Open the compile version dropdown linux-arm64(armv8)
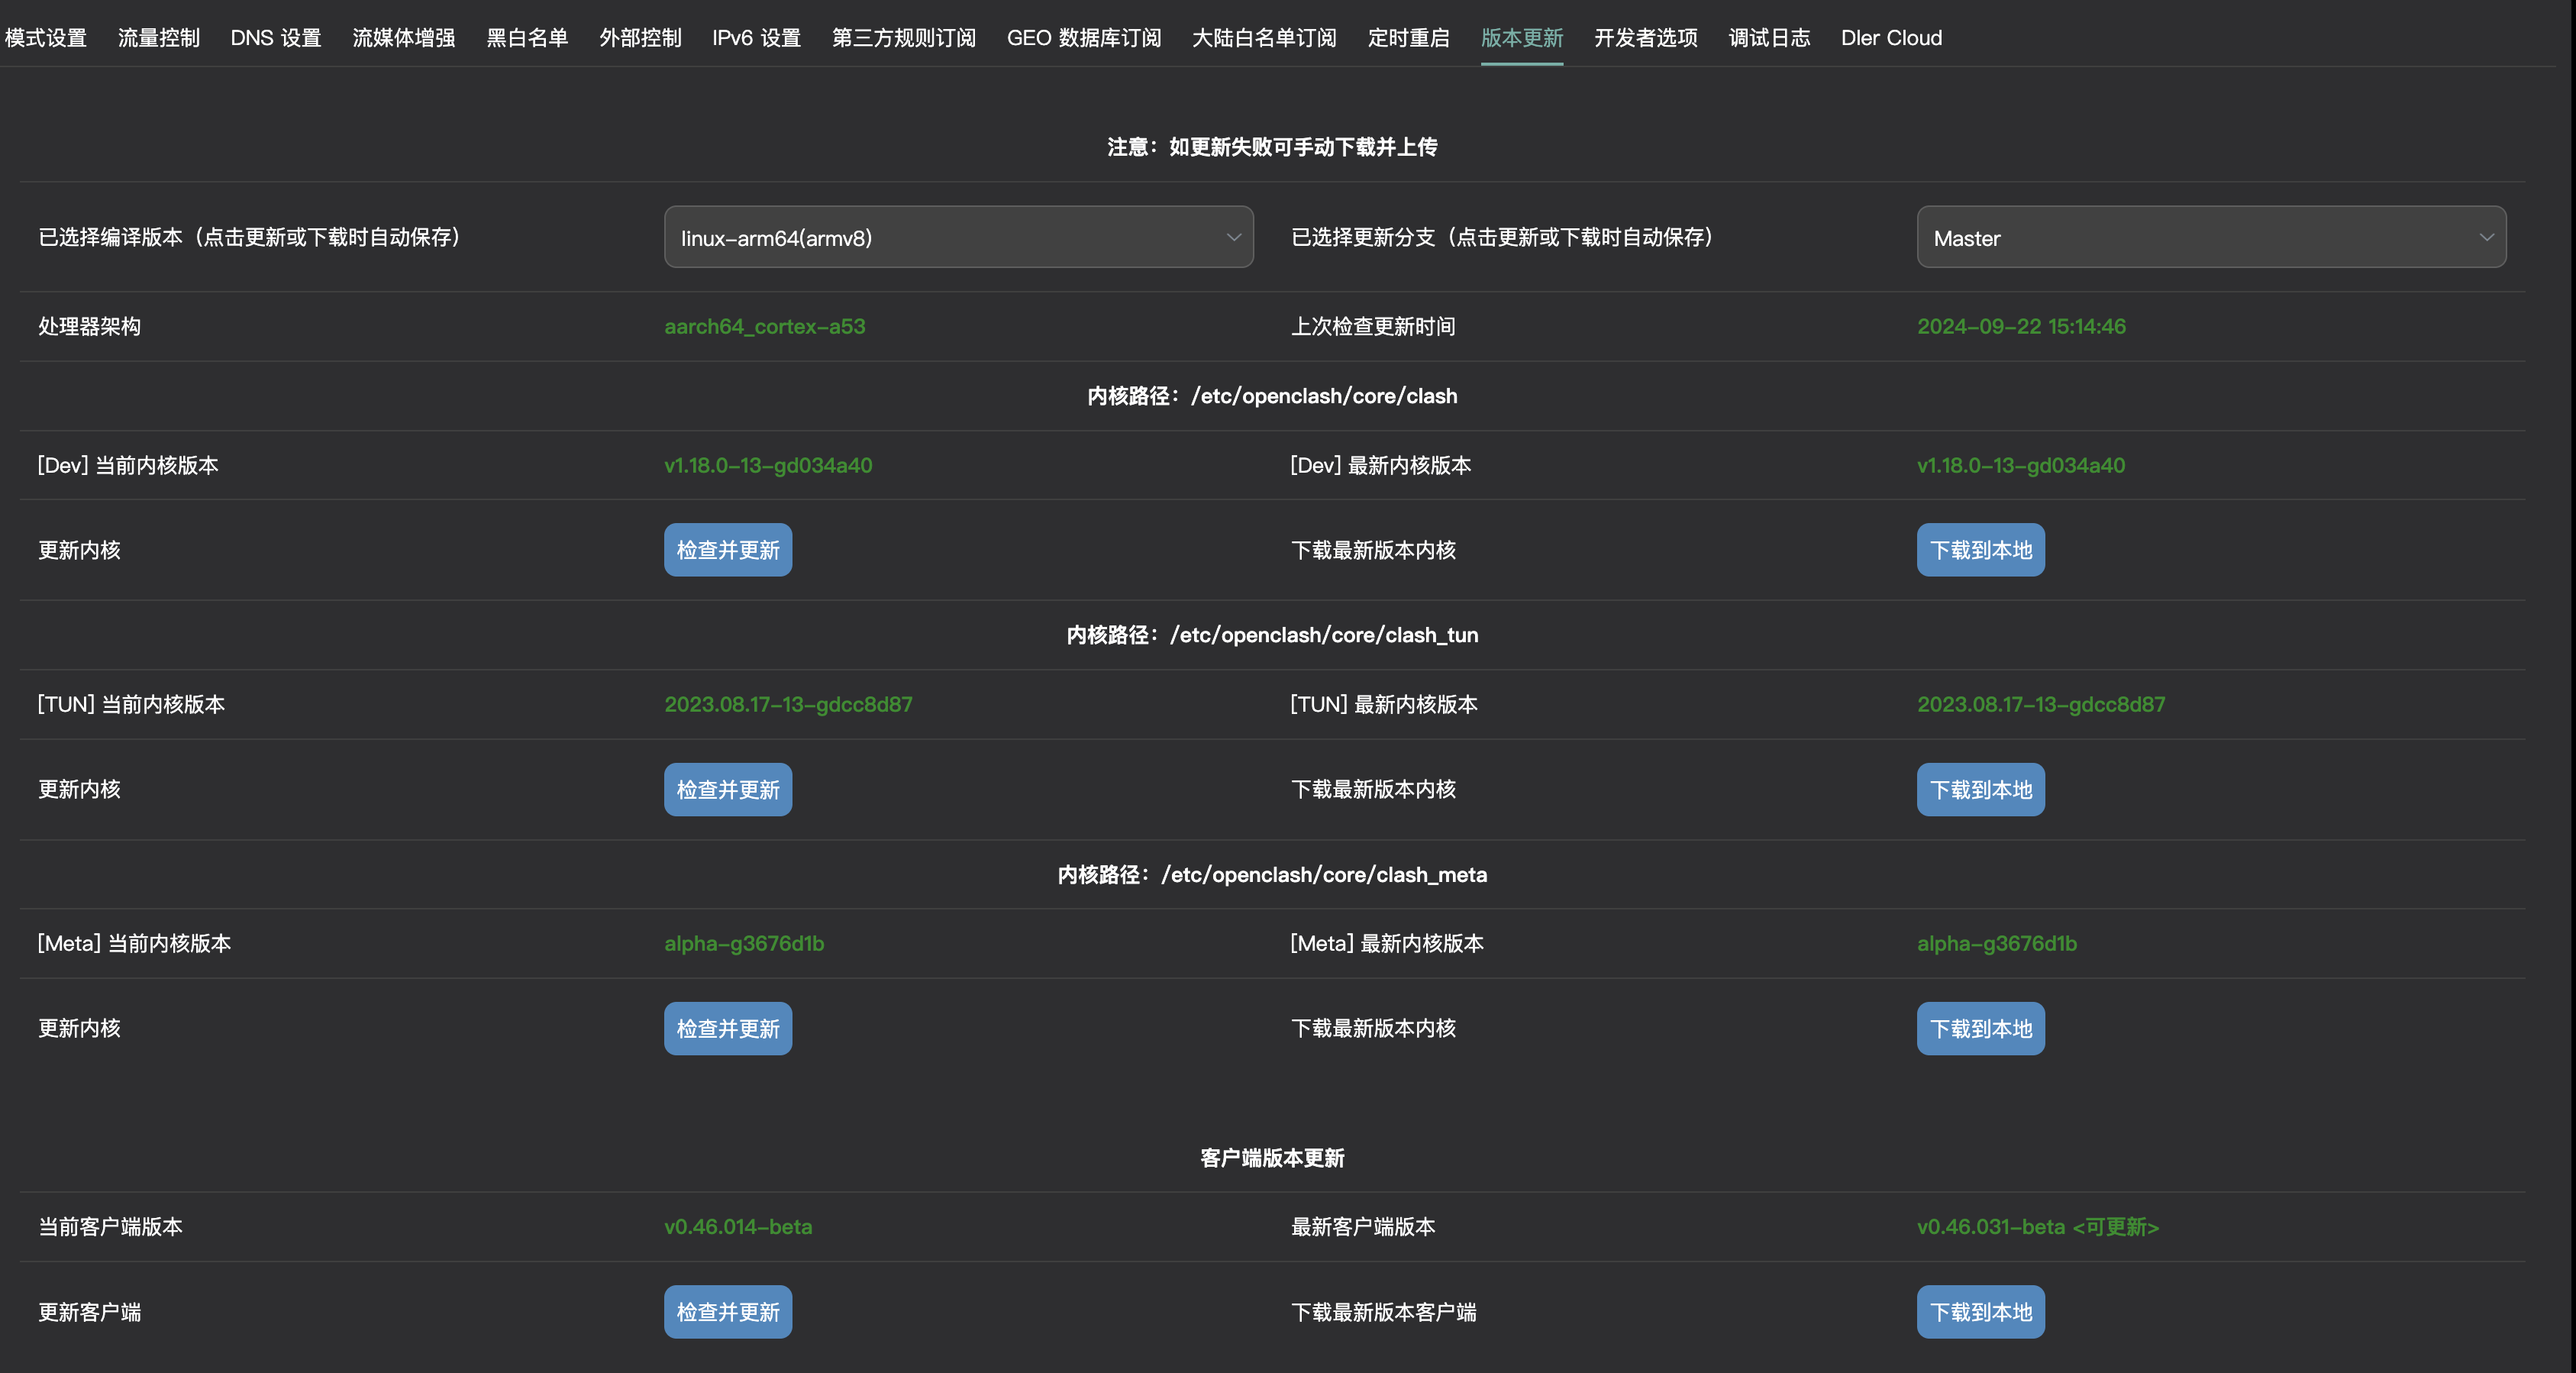This screenshot has width=2576, height=1373. click(x=958, y=238)
